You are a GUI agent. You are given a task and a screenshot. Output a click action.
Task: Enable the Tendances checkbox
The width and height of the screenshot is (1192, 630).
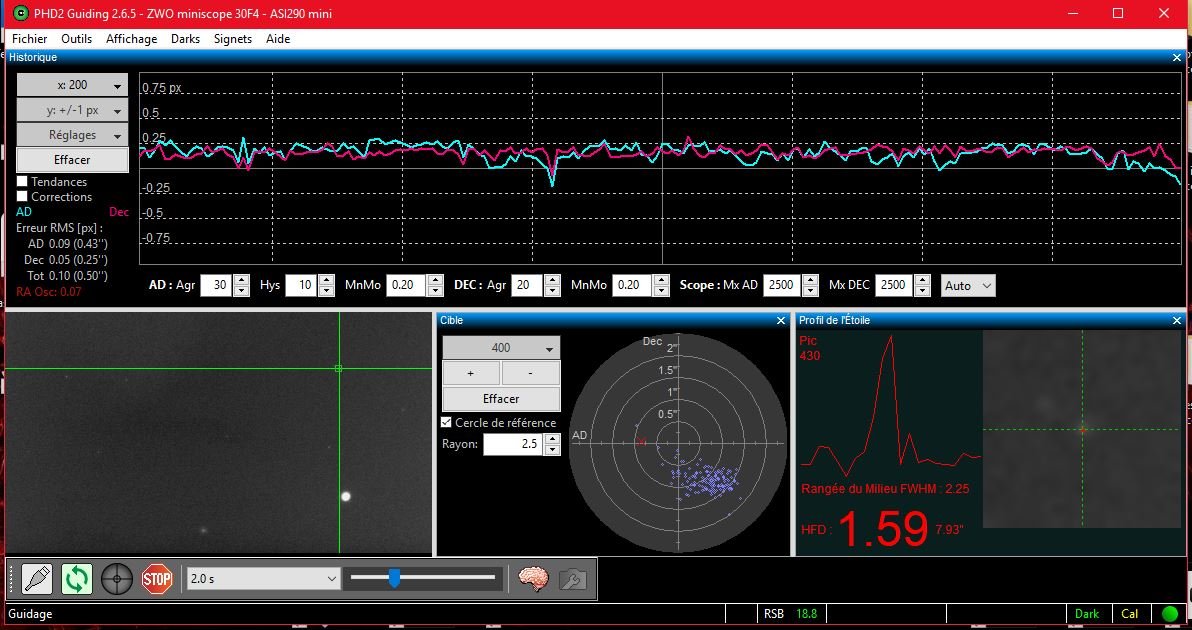(23, 182)
